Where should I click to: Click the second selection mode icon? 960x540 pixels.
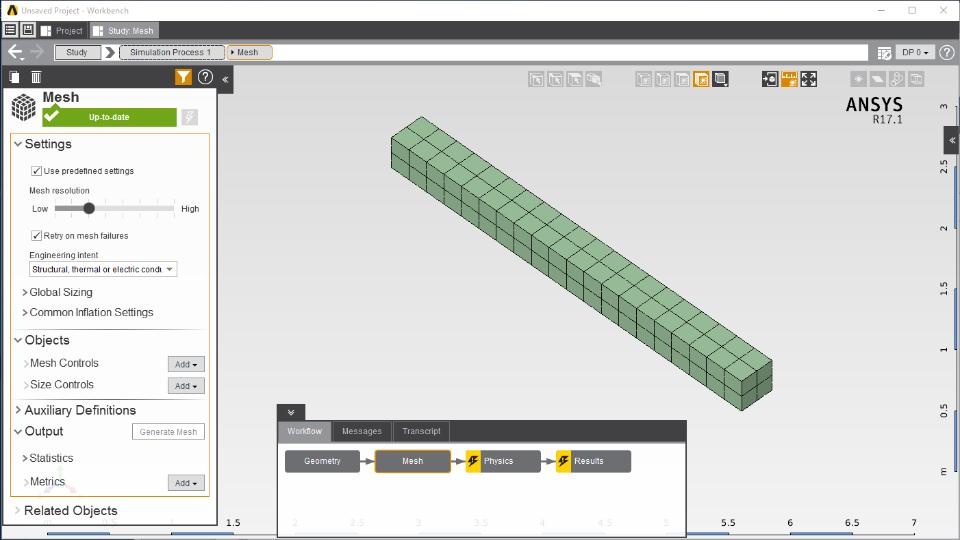click(555, 79)
